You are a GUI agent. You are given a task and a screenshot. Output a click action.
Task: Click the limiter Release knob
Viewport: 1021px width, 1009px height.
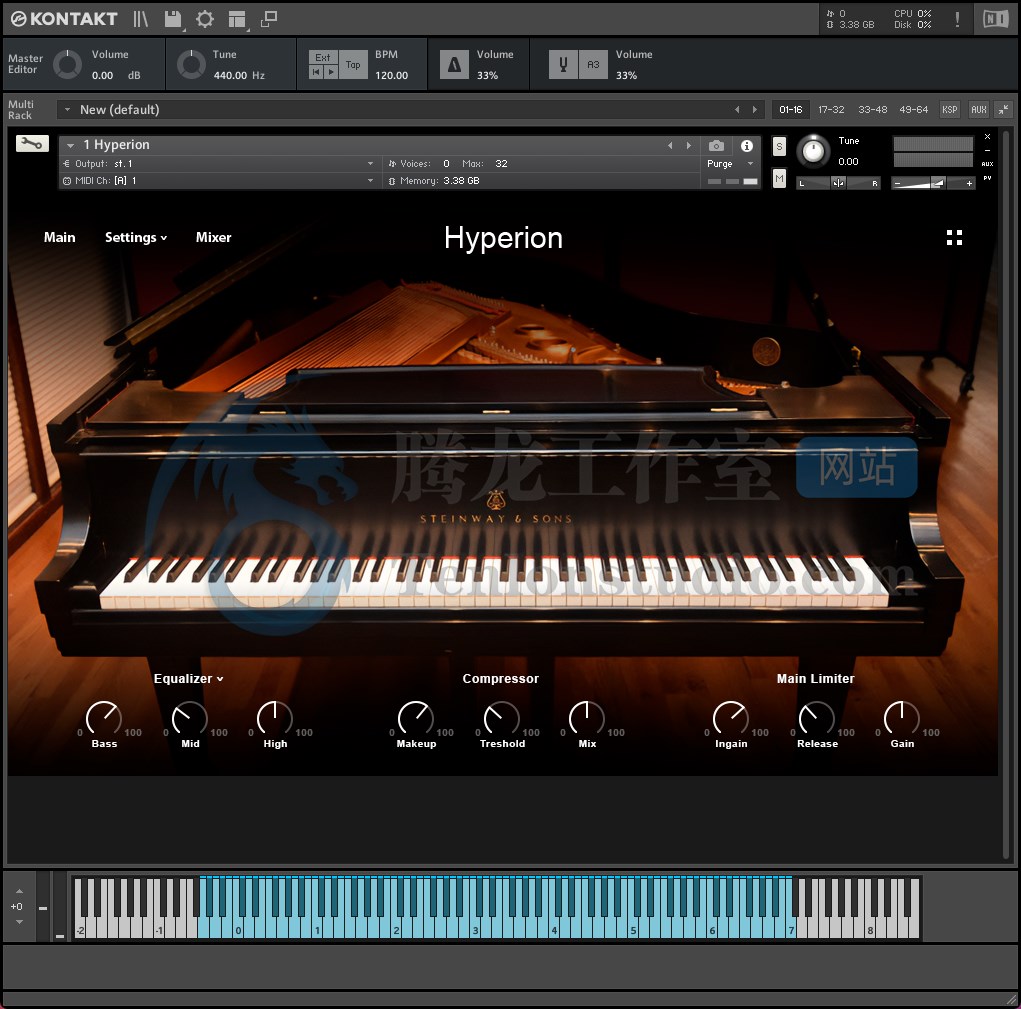tap(817, 719)
